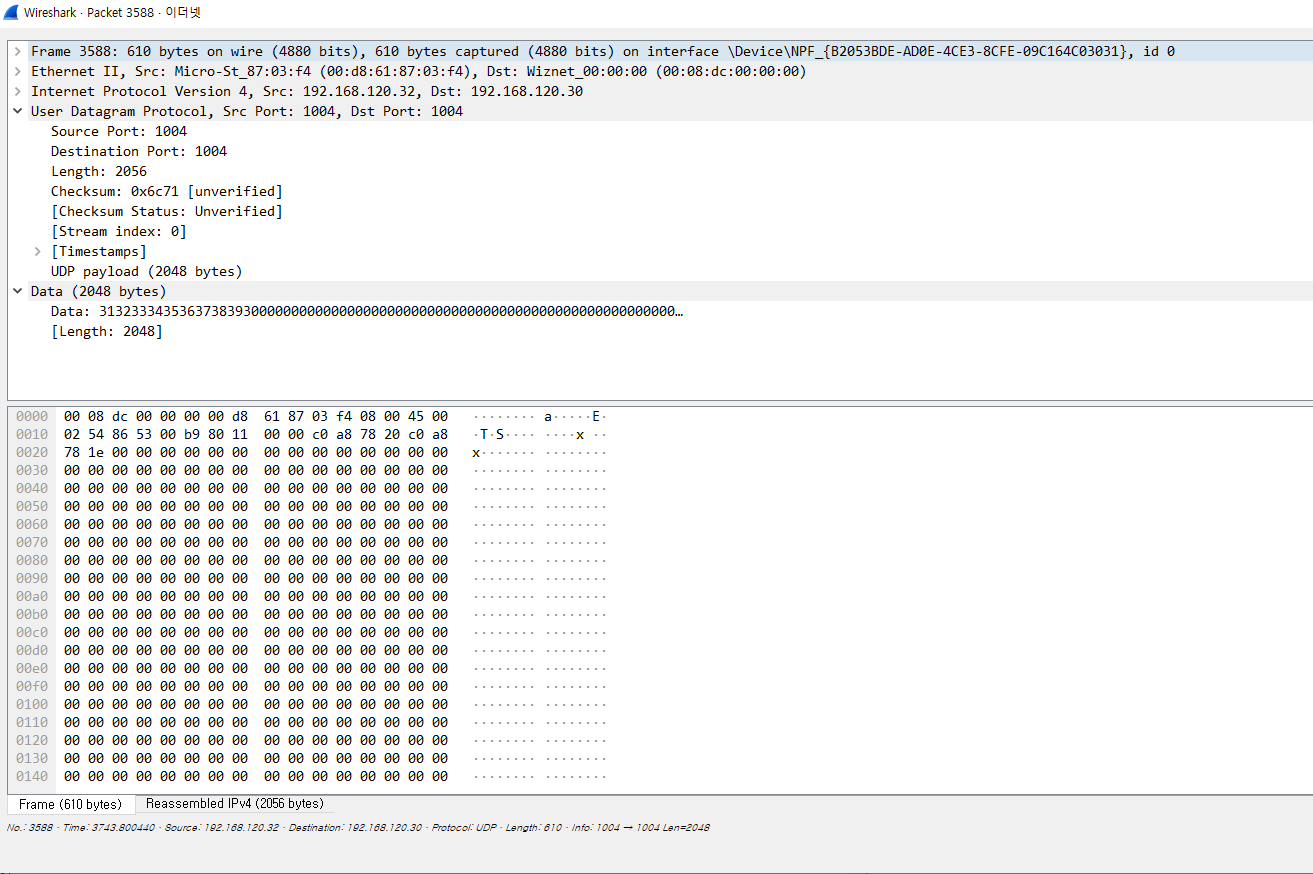The height and width of the screenshot is (874, 1313).
Task: Click the Wireshark shark fin title icon
Action: 12,12
